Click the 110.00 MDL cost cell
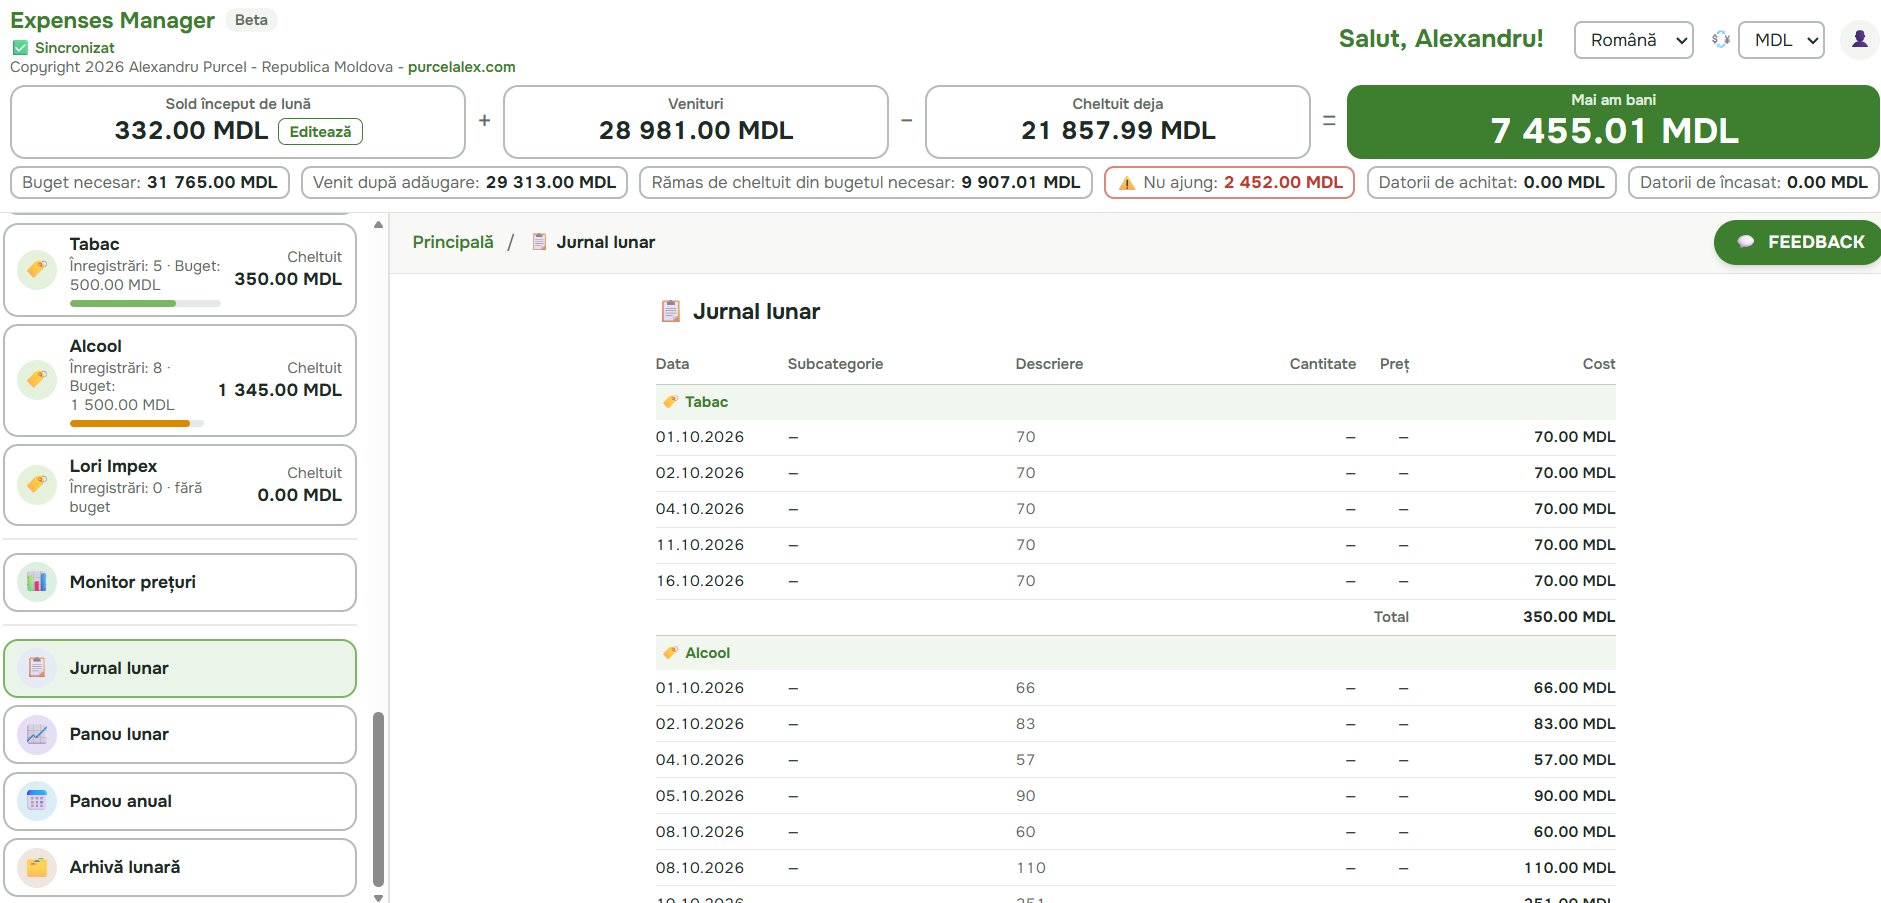Image resolution: width=1881 pixels, height=903 pixels. [1569, 868]
